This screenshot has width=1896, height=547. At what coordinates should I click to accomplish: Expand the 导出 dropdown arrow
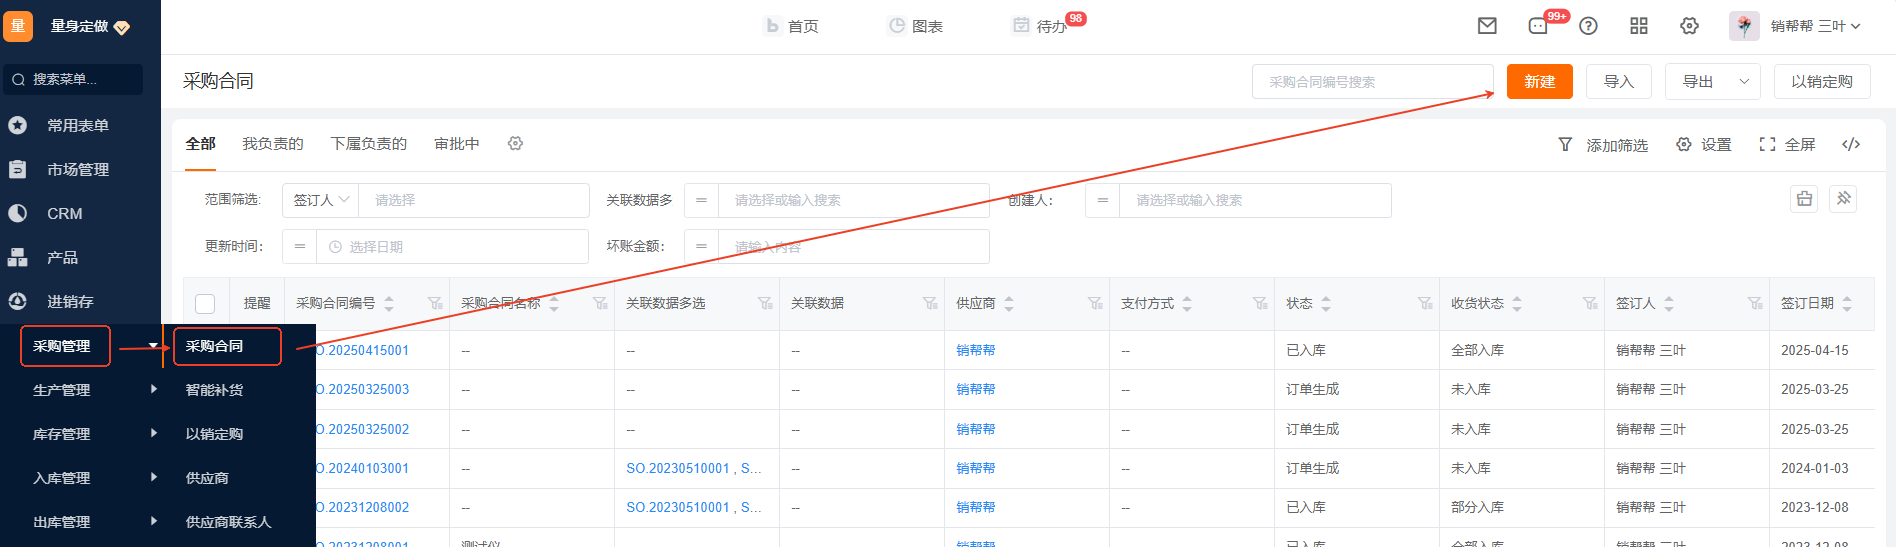(1744, 82)
